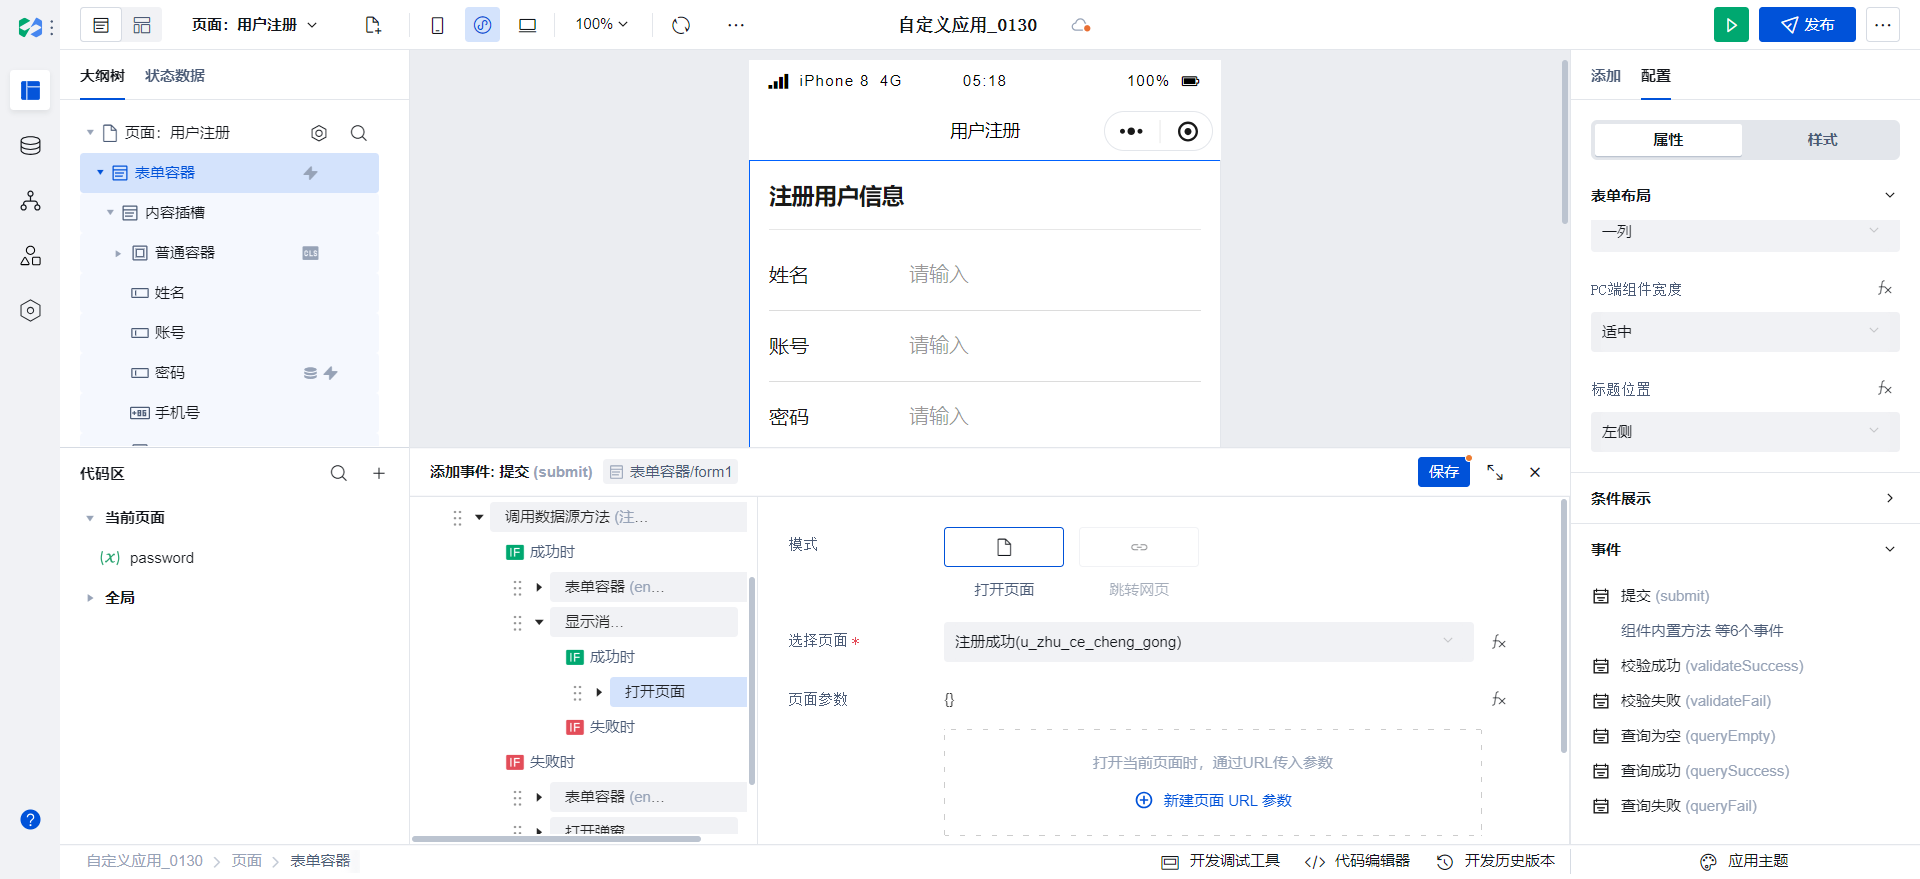Switch to the layout view icon
The width and height of the screenshot is (1920, 879).
point(142,25)
